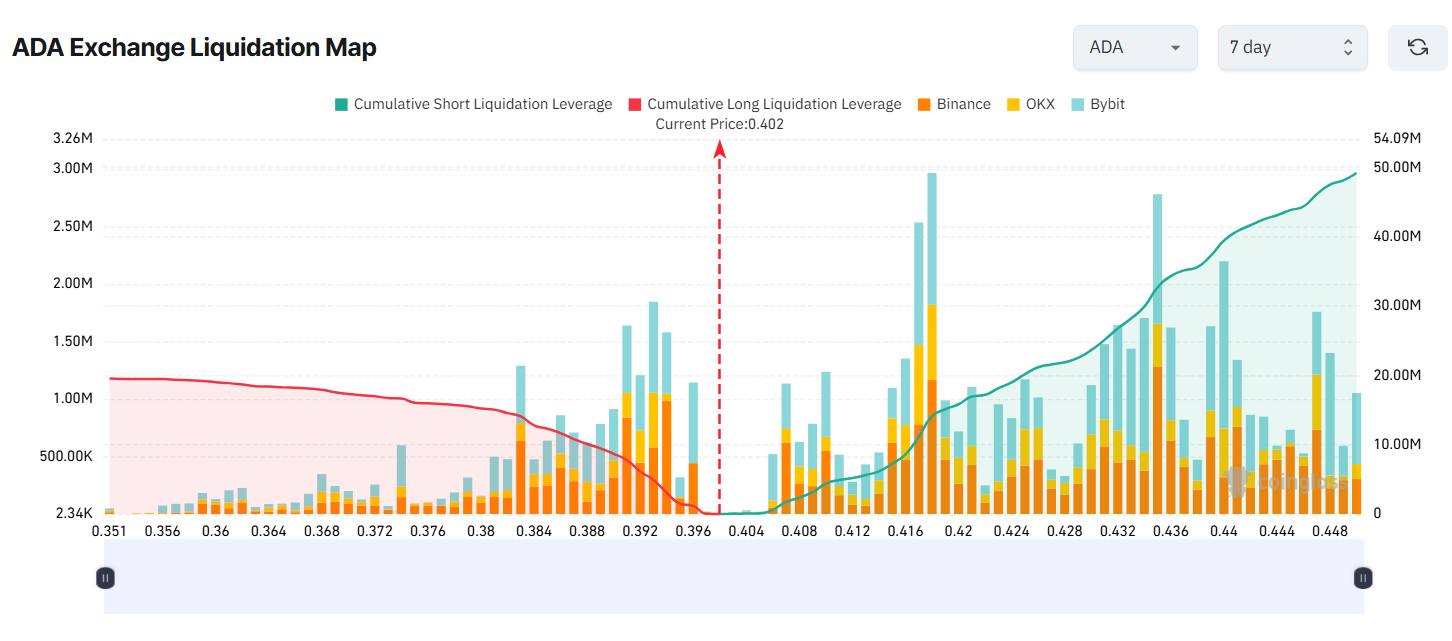Click the right range slider handle icon

click(1362, 577)
